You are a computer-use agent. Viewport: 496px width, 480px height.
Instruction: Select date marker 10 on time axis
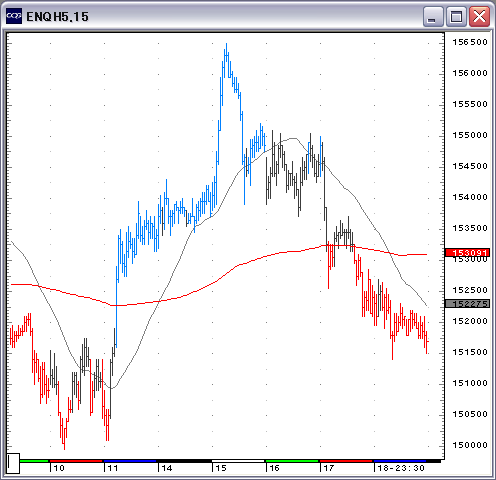click(x=59, y=468)
